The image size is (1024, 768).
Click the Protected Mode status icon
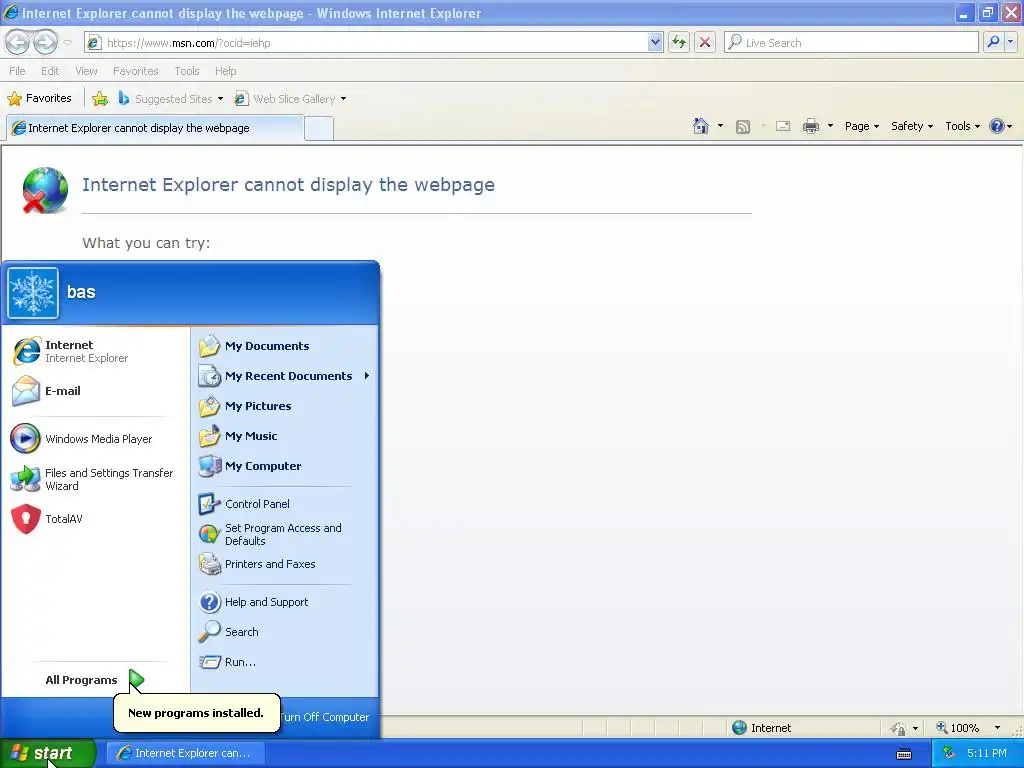click(x=899, y=728)
